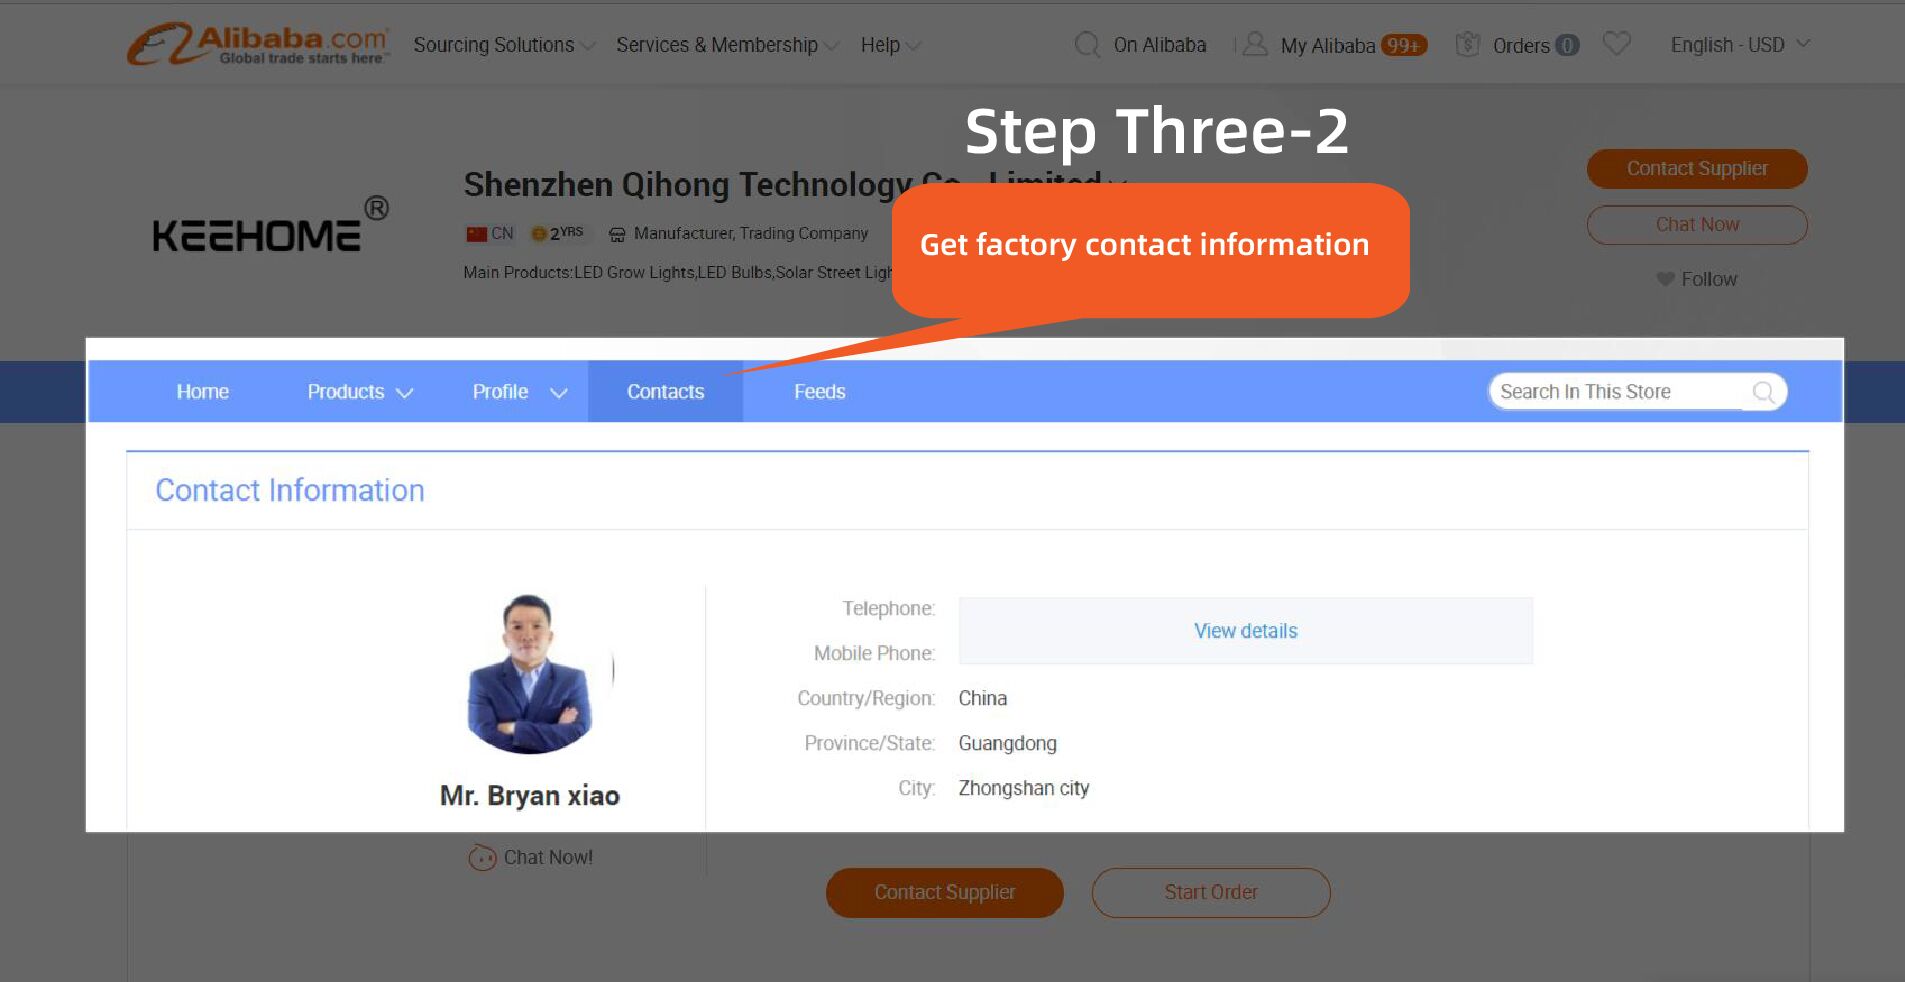
Task: Click the City value Zhongshan city
Action: pos(1023,788)
